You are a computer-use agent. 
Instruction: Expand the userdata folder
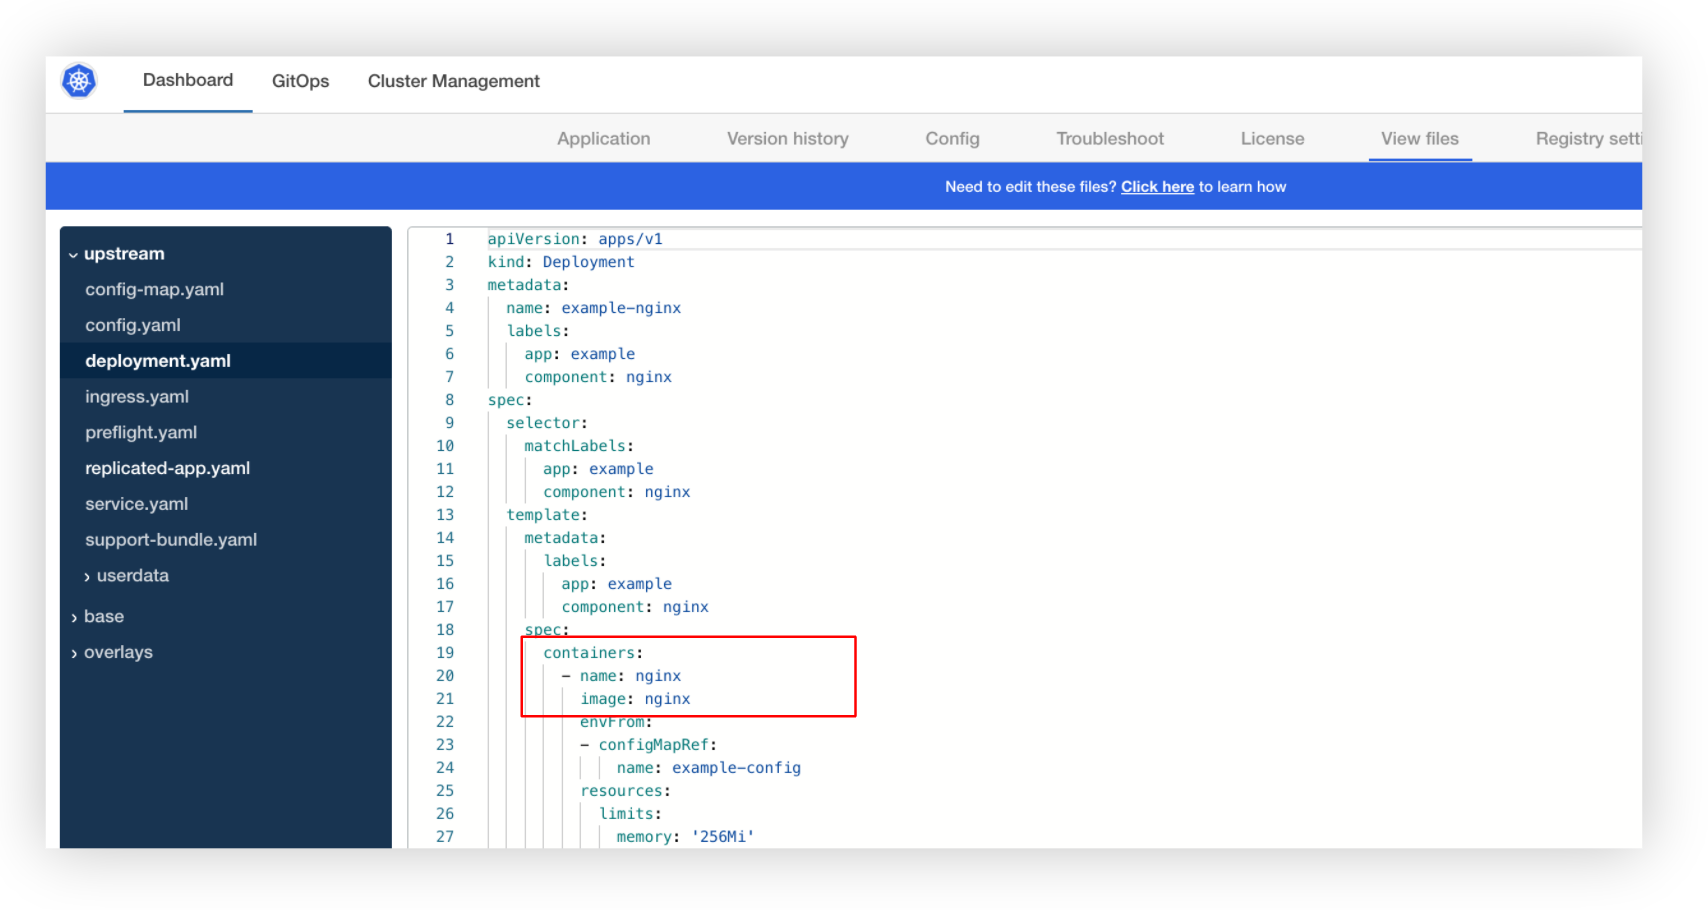click(133, 575)
